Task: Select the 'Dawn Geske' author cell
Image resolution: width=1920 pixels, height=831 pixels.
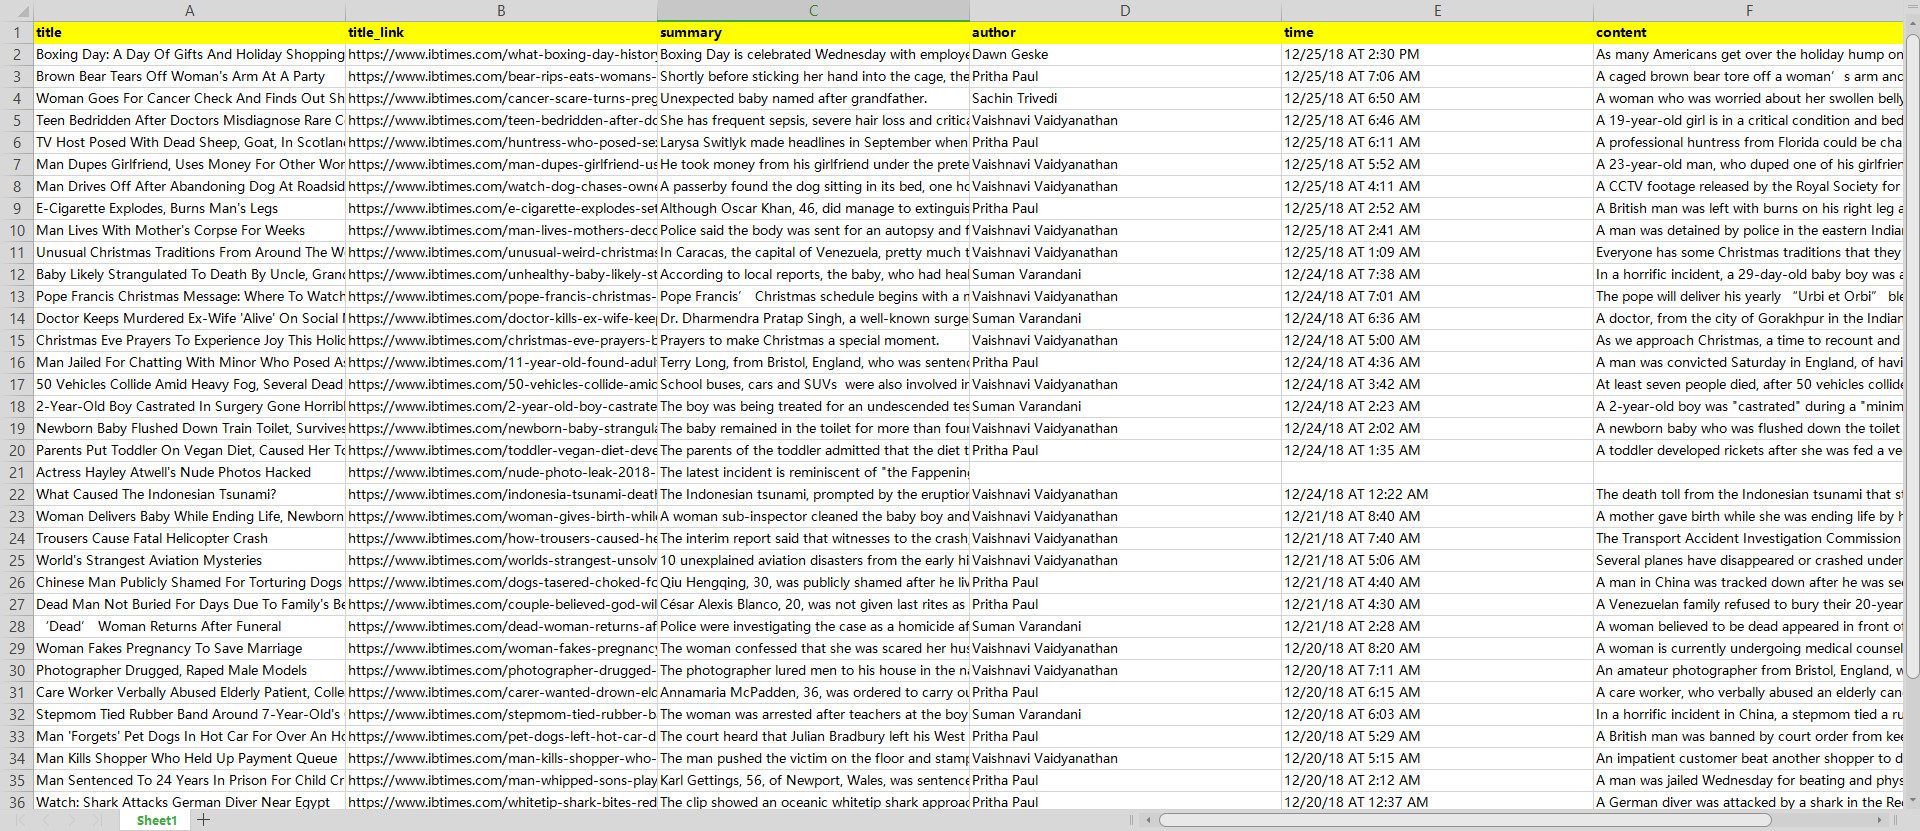Action: [1125, 54]
